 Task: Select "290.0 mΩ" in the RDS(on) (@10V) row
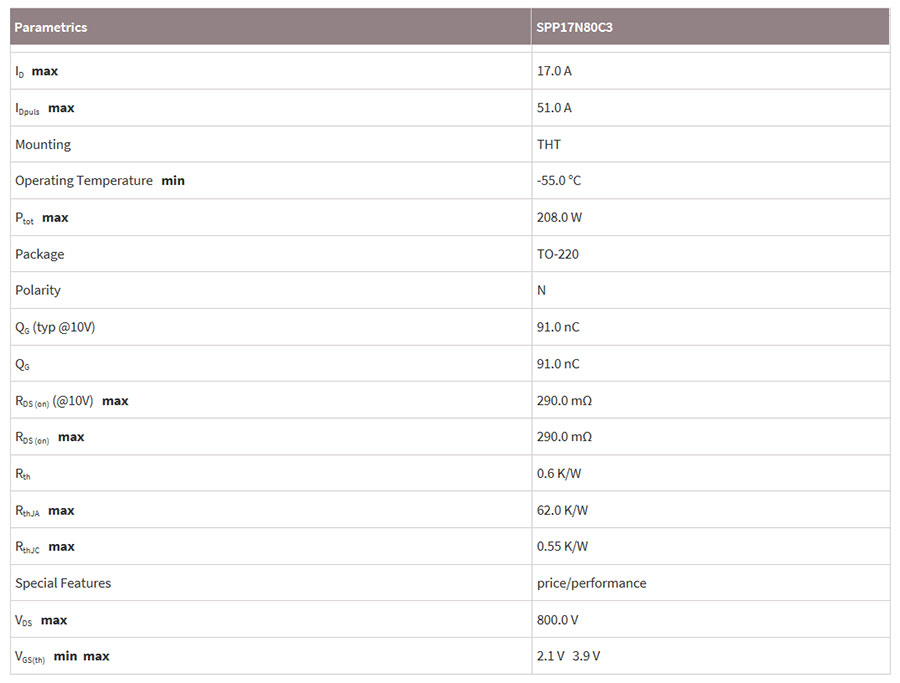click(564, 401)
